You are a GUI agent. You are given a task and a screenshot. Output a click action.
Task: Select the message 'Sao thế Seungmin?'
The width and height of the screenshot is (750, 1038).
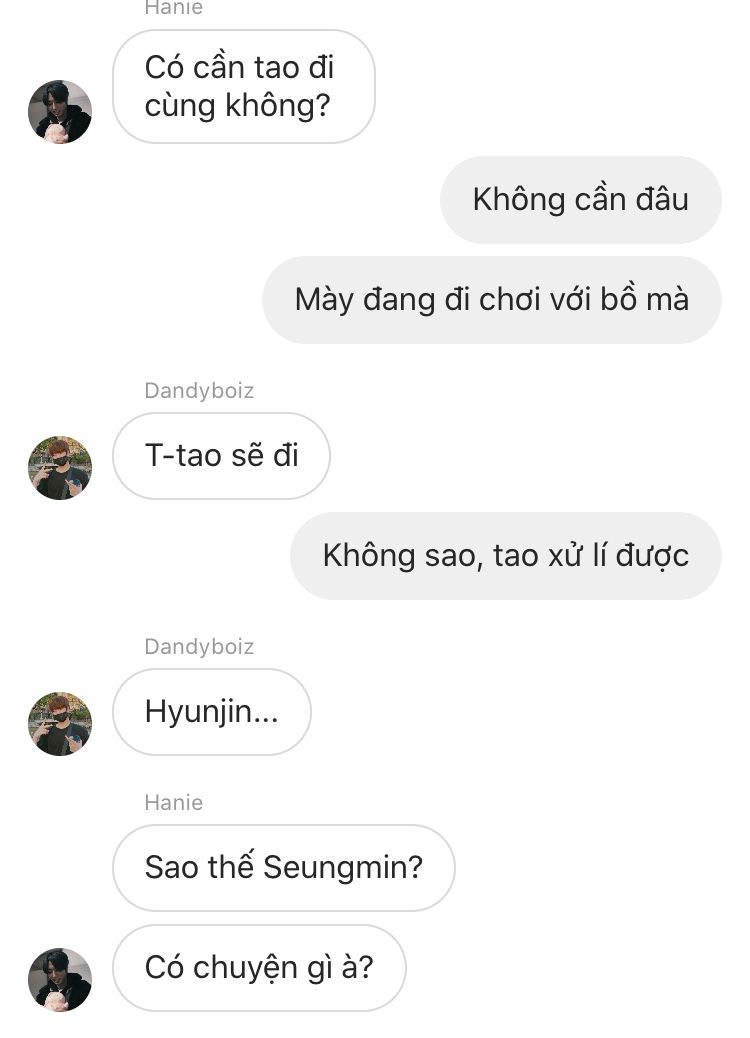284,868
